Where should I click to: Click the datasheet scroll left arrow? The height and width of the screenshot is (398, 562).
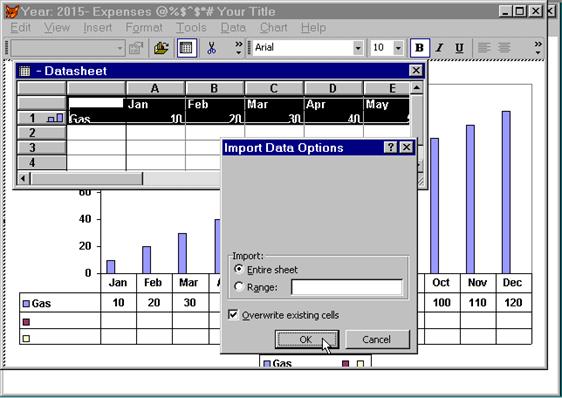click(23, 178)
